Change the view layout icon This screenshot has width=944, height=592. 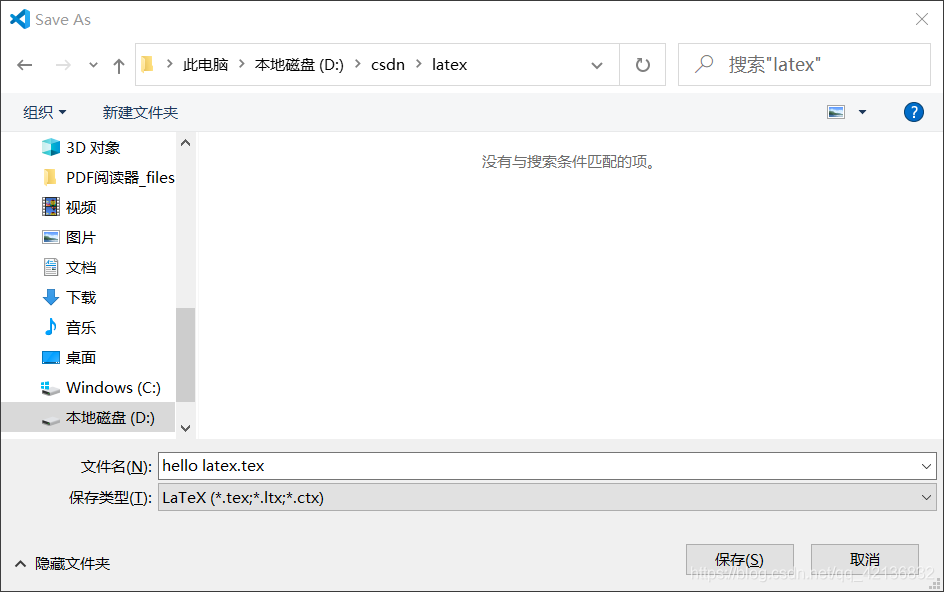[x=836, y=112]
